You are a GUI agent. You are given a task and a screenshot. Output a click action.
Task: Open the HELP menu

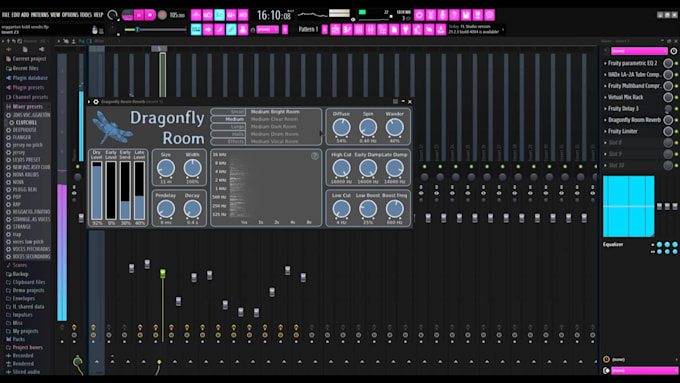click(98, 15)
